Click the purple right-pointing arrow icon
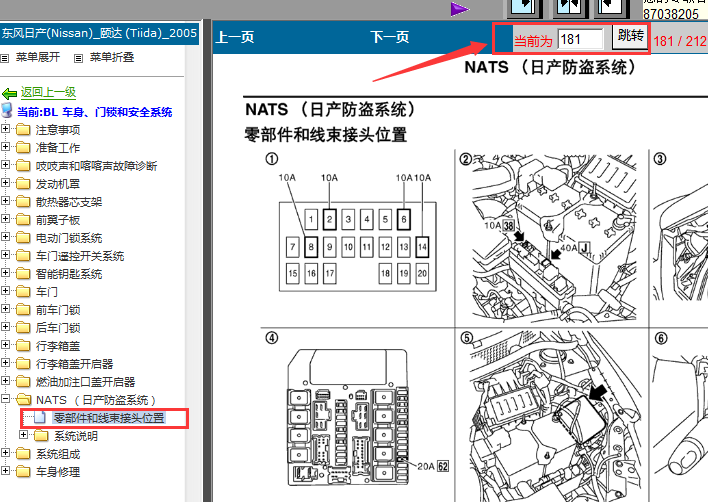The image size is (708, 502). [460, 9]
